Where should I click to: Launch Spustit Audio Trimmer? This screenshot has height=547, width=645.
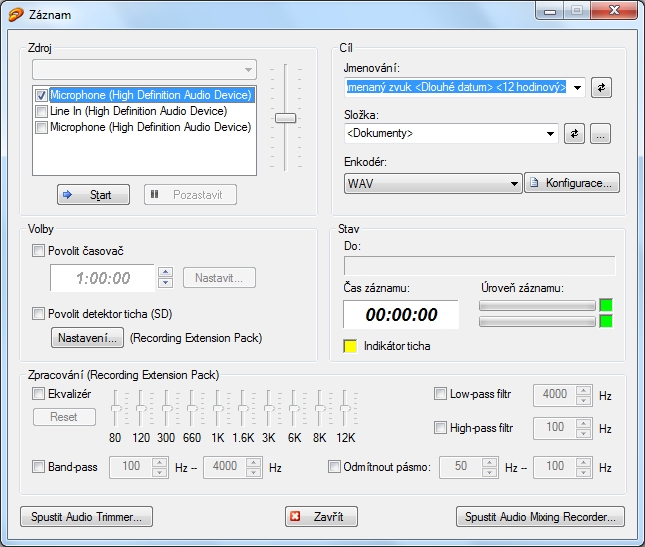point(86,517)
